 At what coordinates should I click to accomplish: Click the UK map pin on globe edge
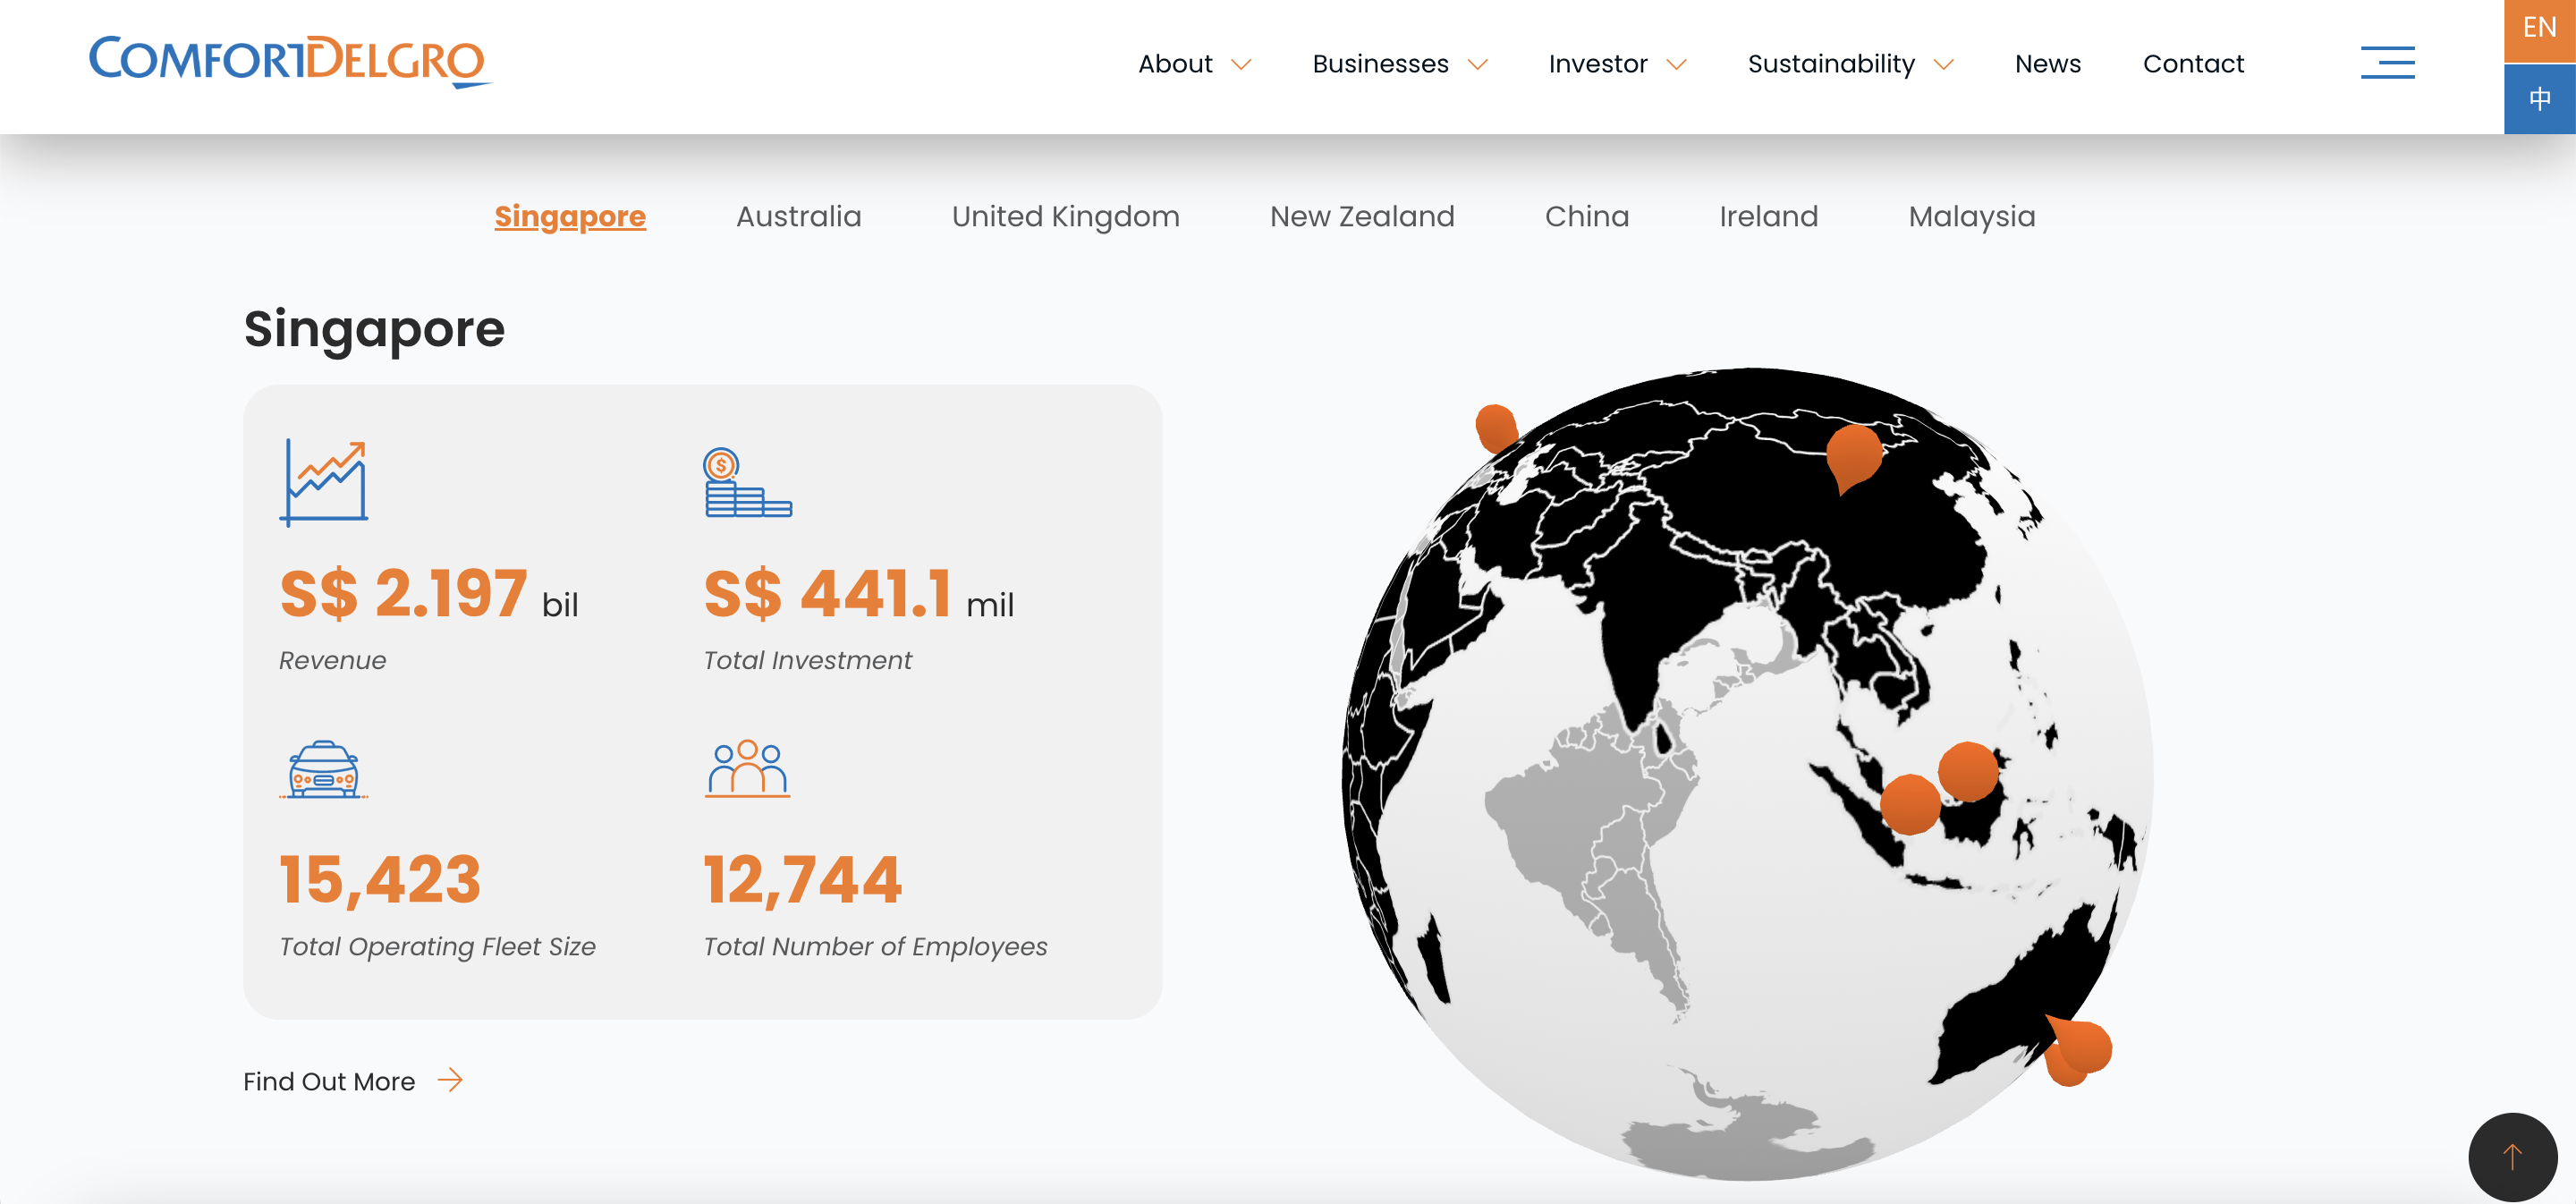(x=1496, y=428)
